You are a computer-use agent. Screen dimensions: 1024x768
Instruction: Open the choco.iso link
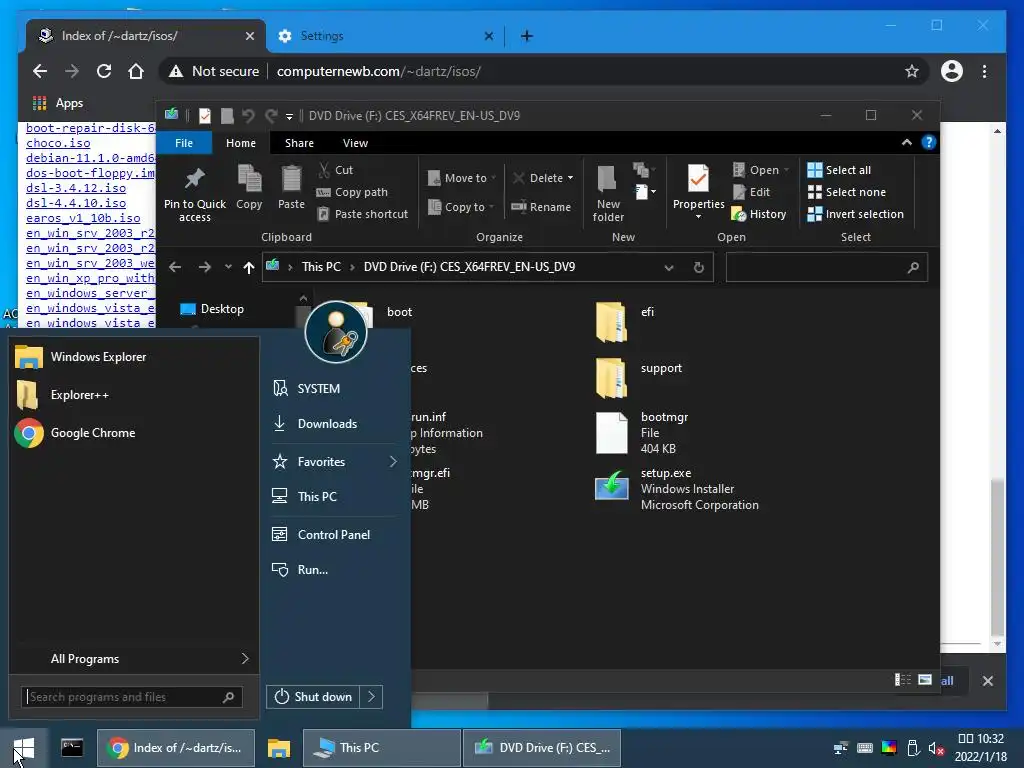[x=58, y=143]
